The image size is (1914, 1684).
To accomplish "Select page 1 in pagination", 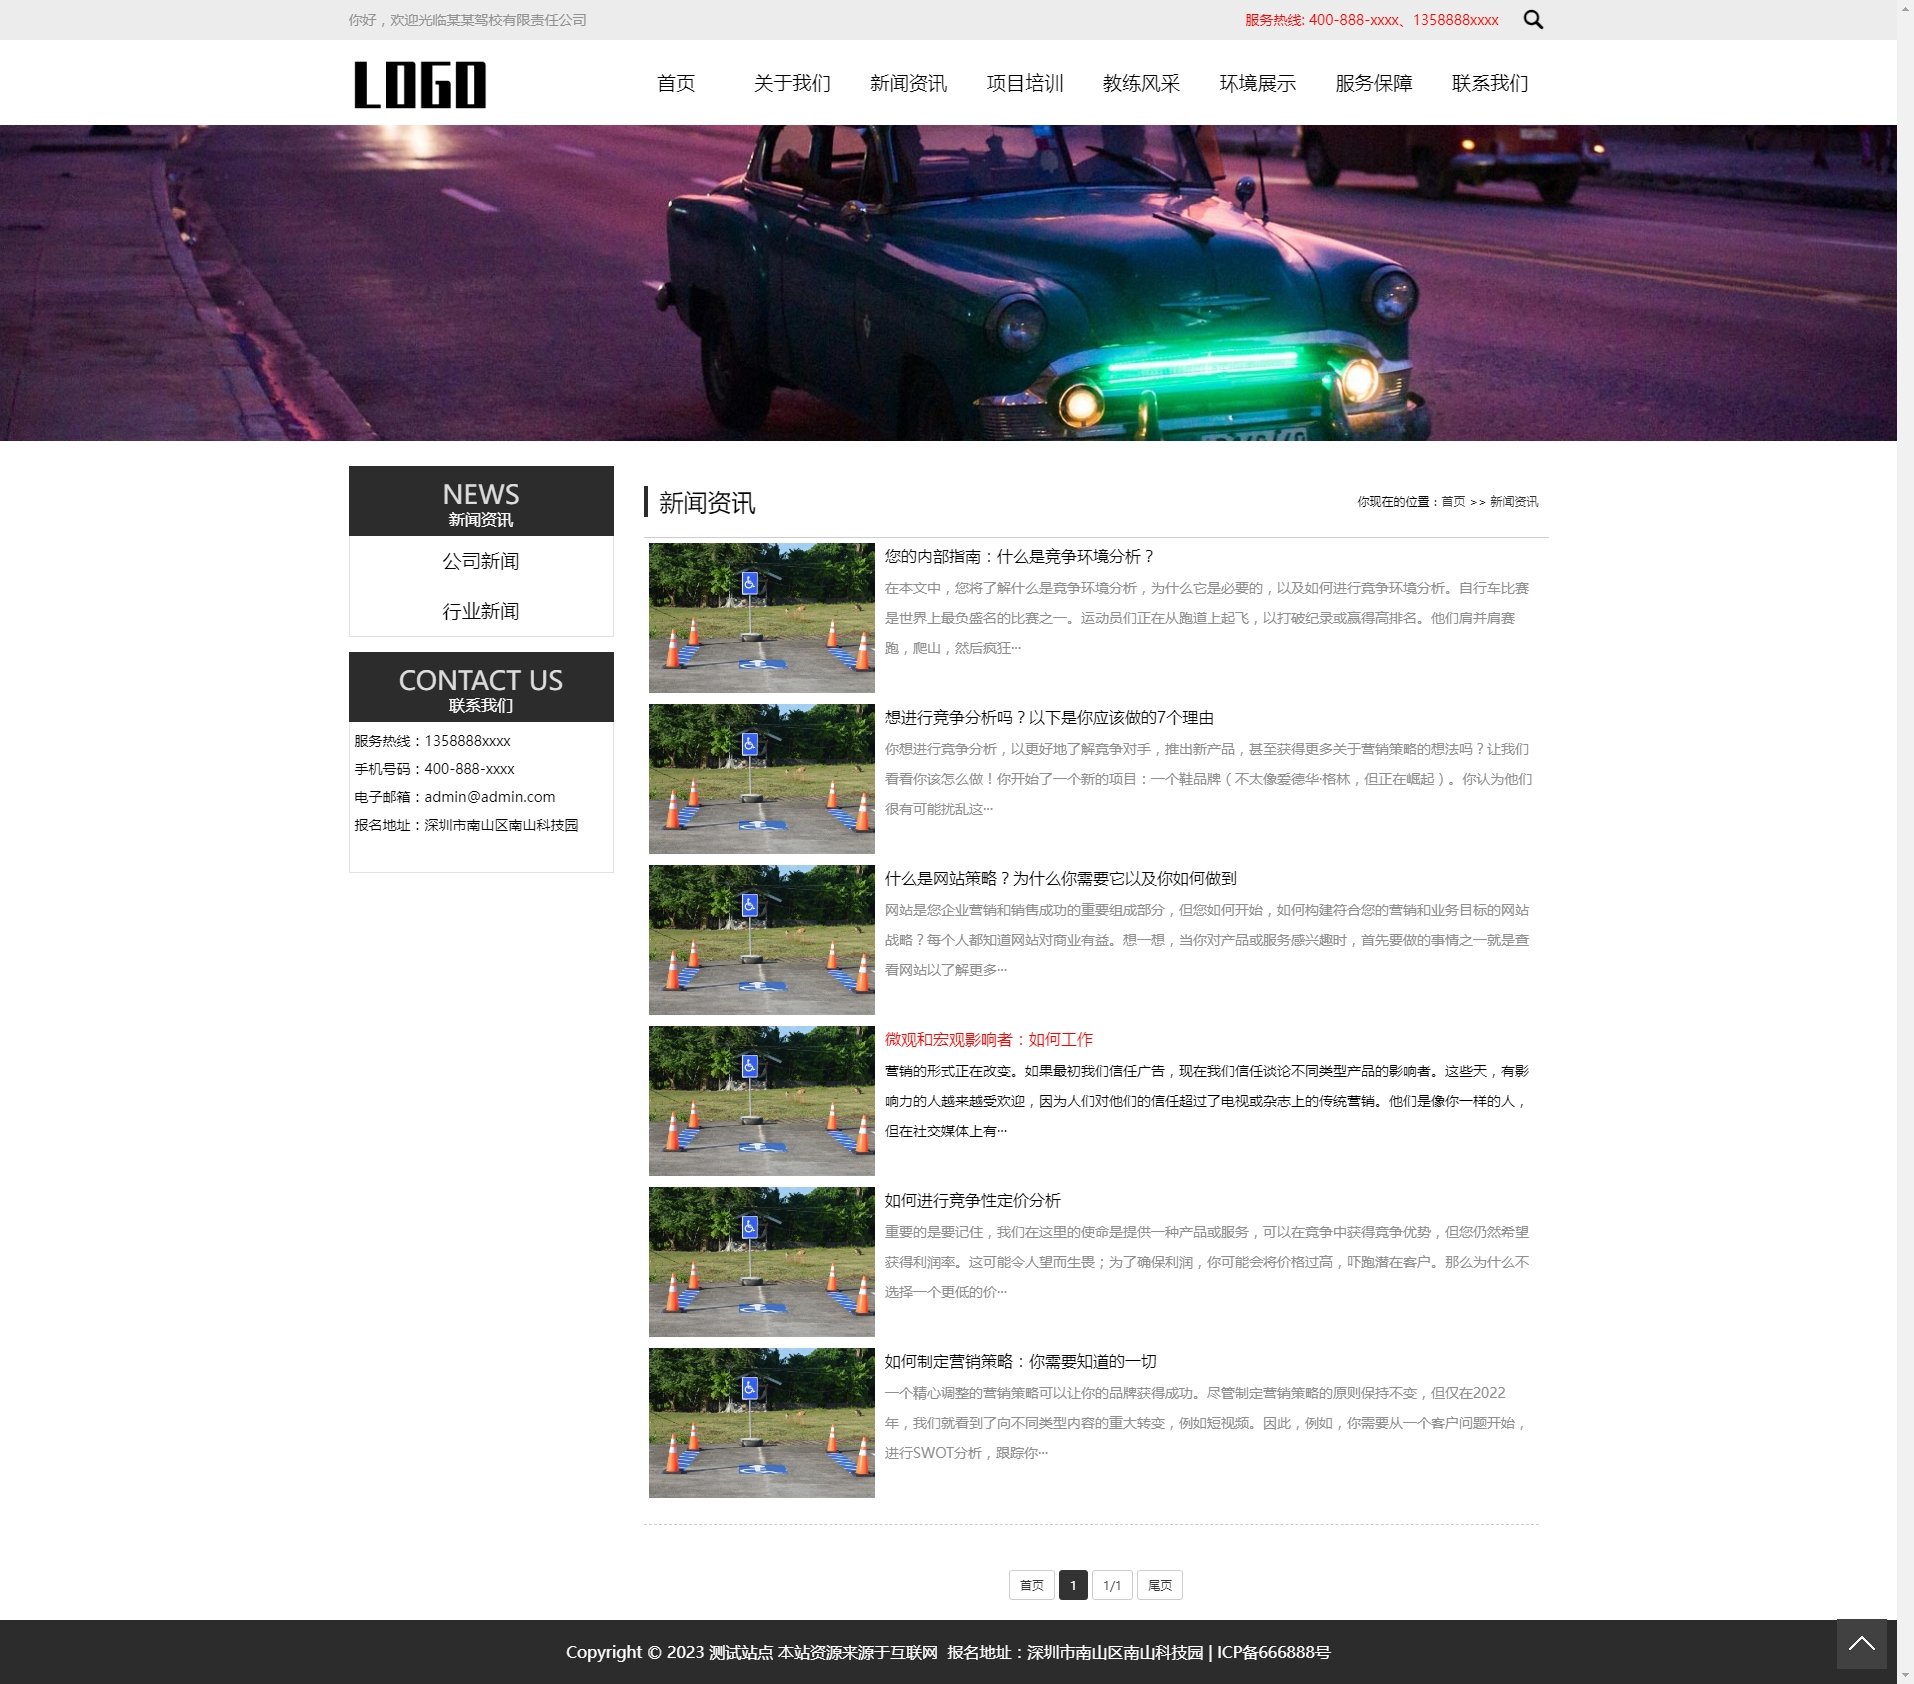I will pyautogui.click(x=1073, y=1585).
